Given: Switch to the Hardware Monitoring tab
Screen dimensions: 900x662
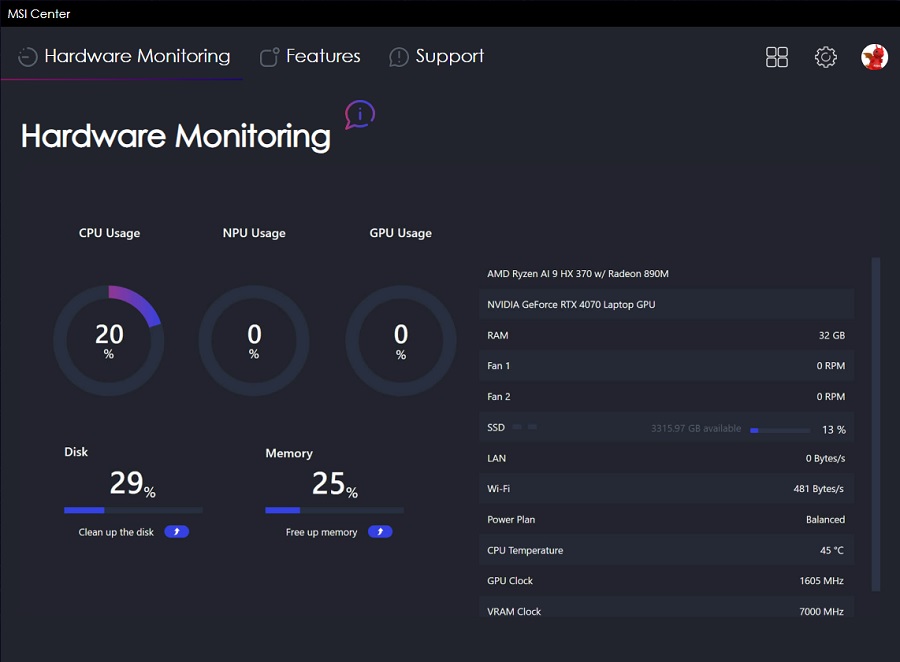Looking at the screenshot, I should [137, 56].
